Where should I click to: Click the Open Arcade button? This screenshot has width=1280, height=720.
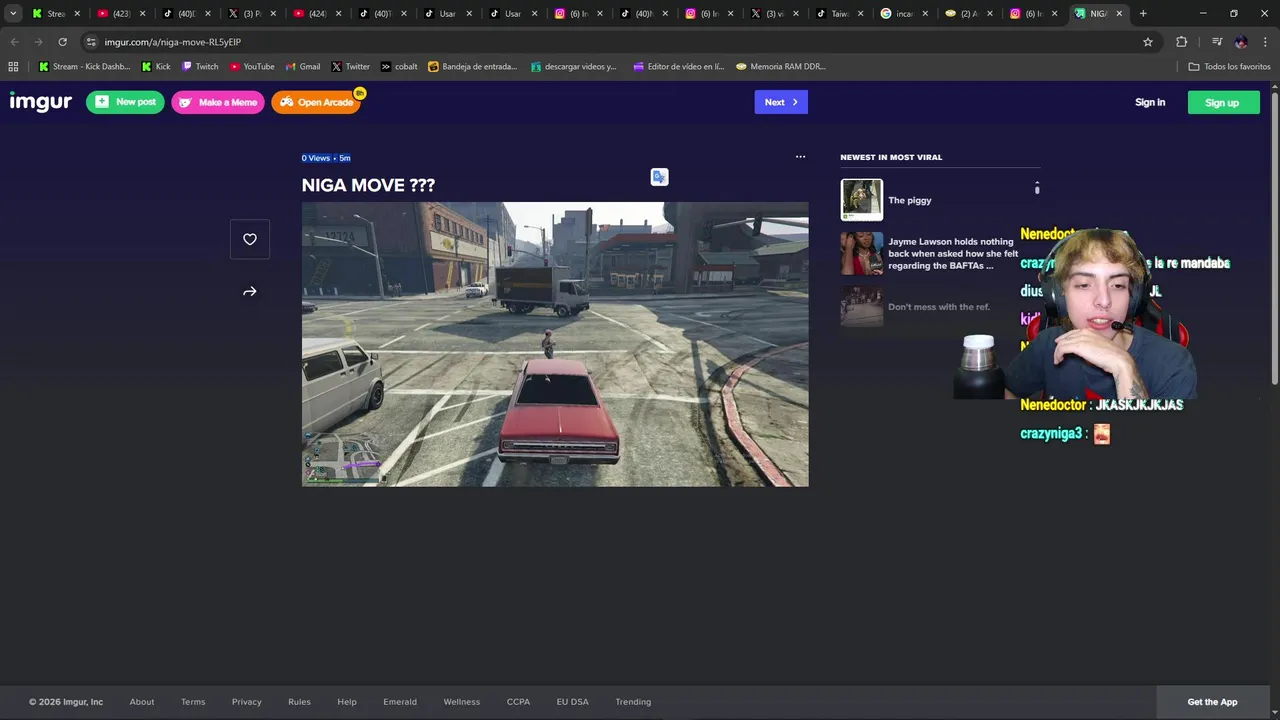[x=316, y=102]
